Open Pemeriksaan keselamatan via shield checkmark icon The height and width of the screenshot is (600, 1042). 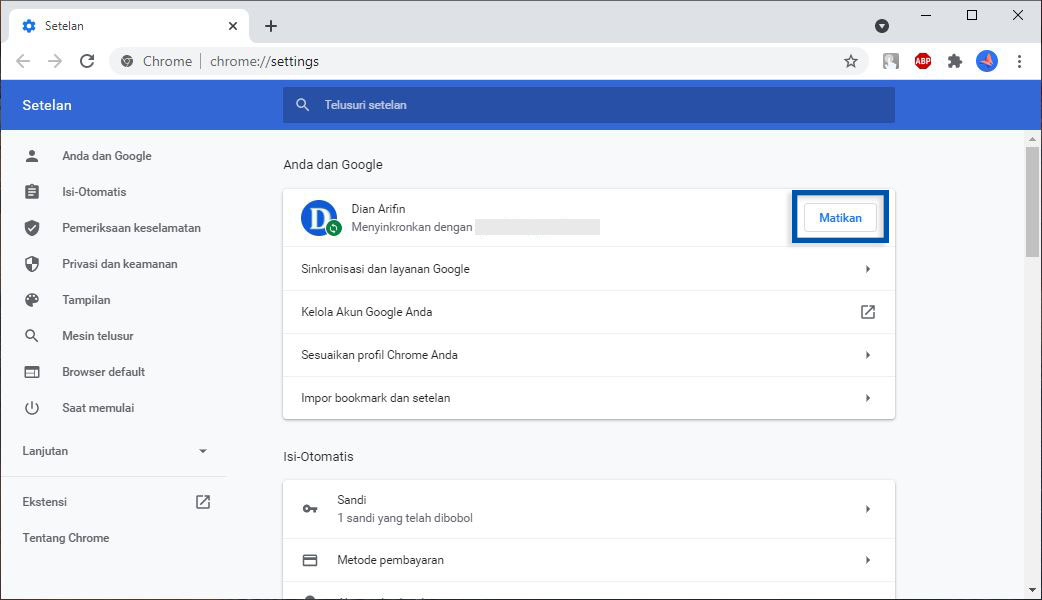coord(30,227)
